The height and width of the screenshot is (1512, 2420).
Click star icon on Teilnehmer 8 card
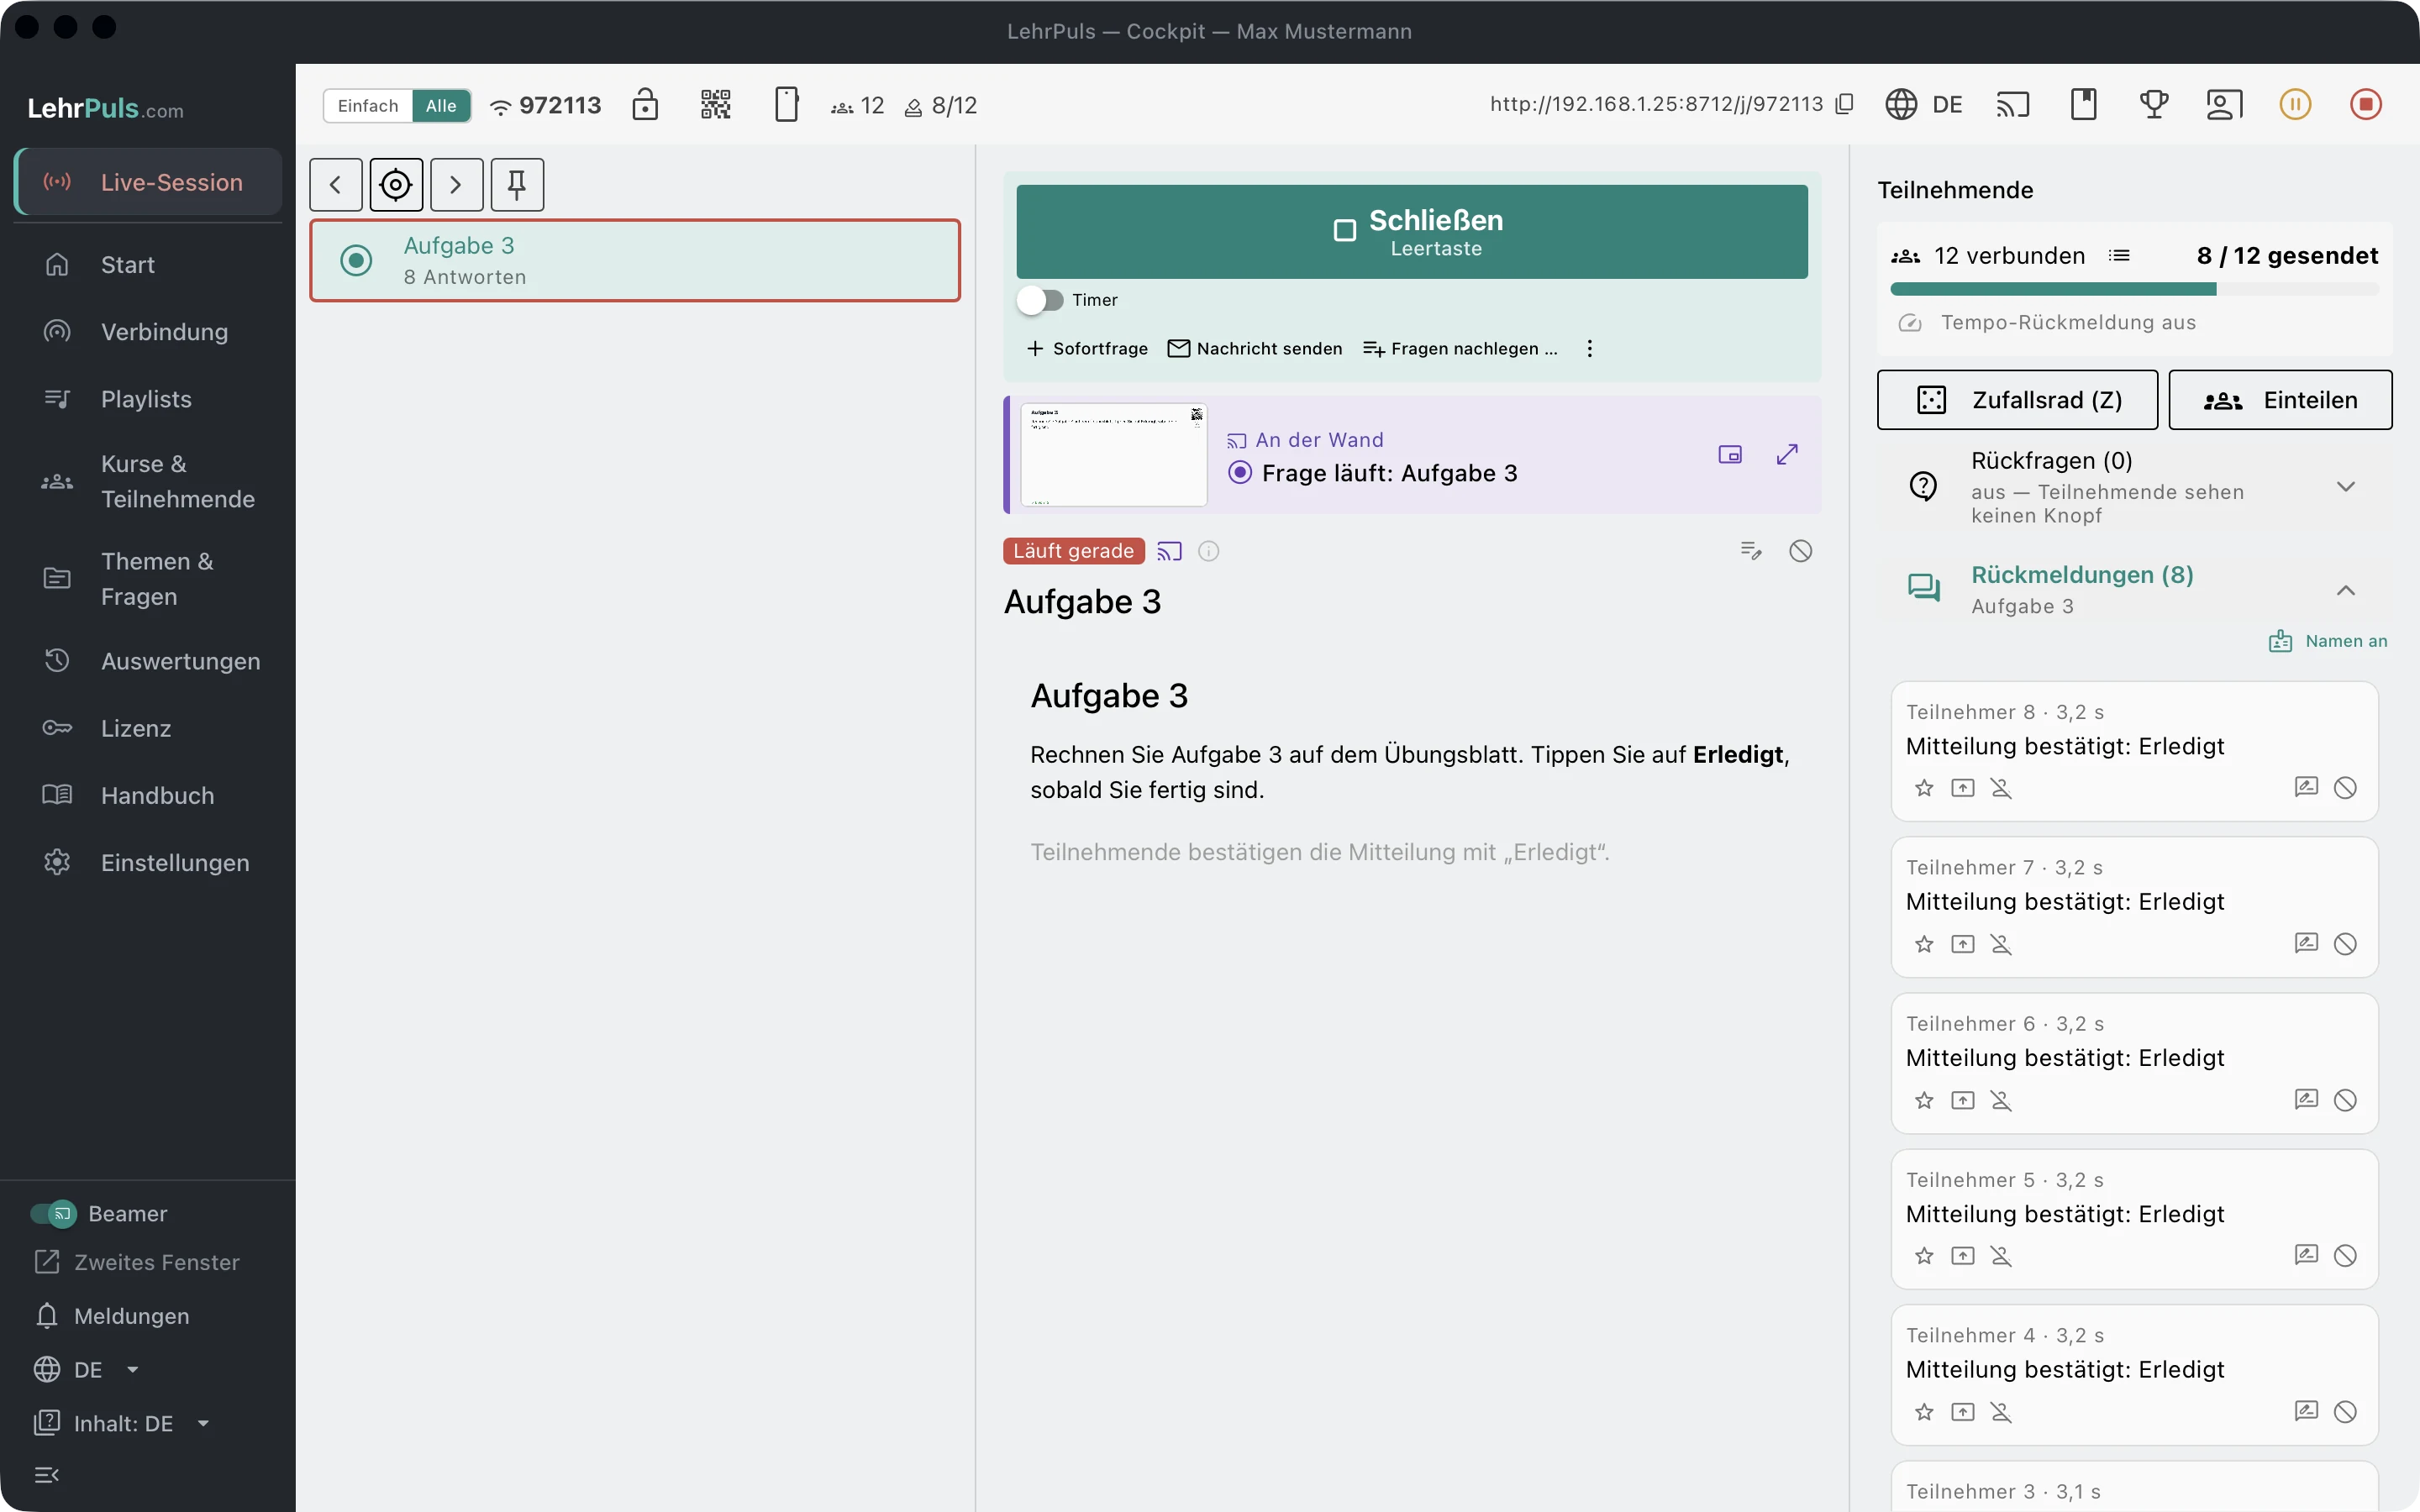(x=1924, y=788)
